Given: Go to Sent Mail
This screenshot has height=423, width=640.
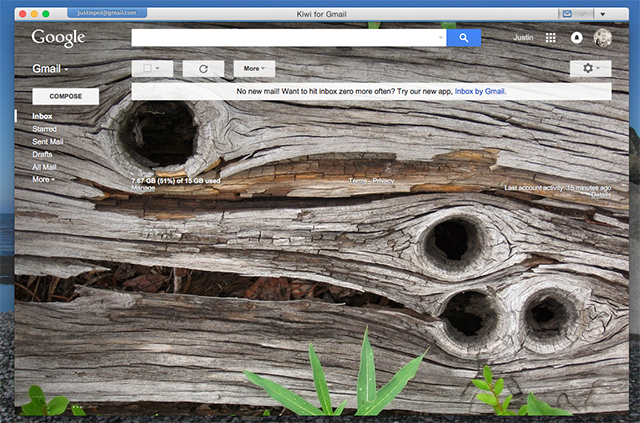Looking at the screenshot, I should click(47, 142).
